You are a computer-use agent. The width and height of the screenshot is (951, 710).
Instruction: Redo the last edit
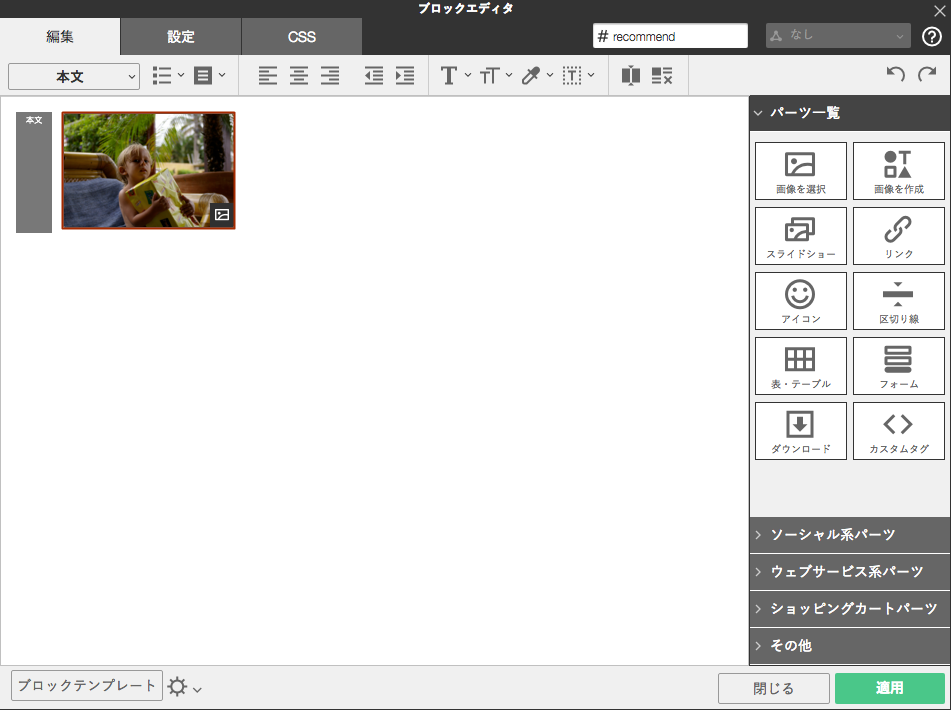click(x=927, y=74)
